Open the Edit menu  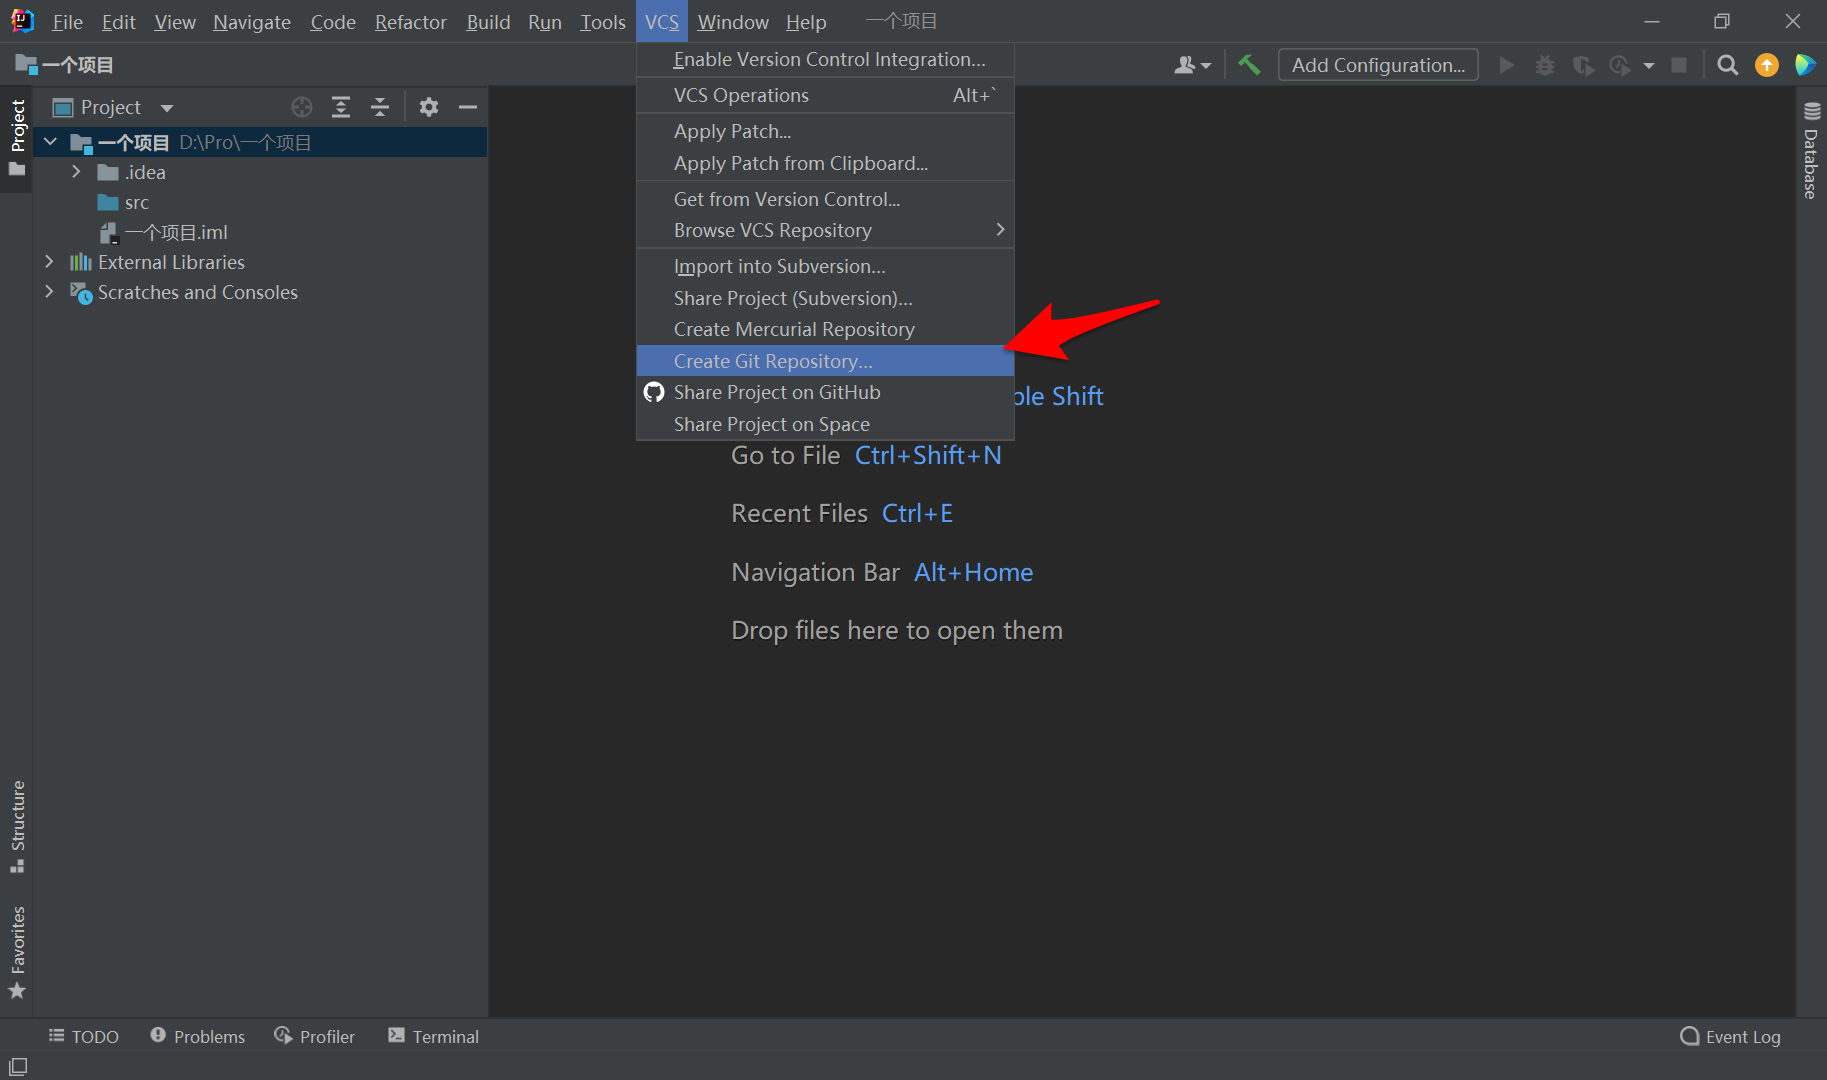(x=118, y=21)
